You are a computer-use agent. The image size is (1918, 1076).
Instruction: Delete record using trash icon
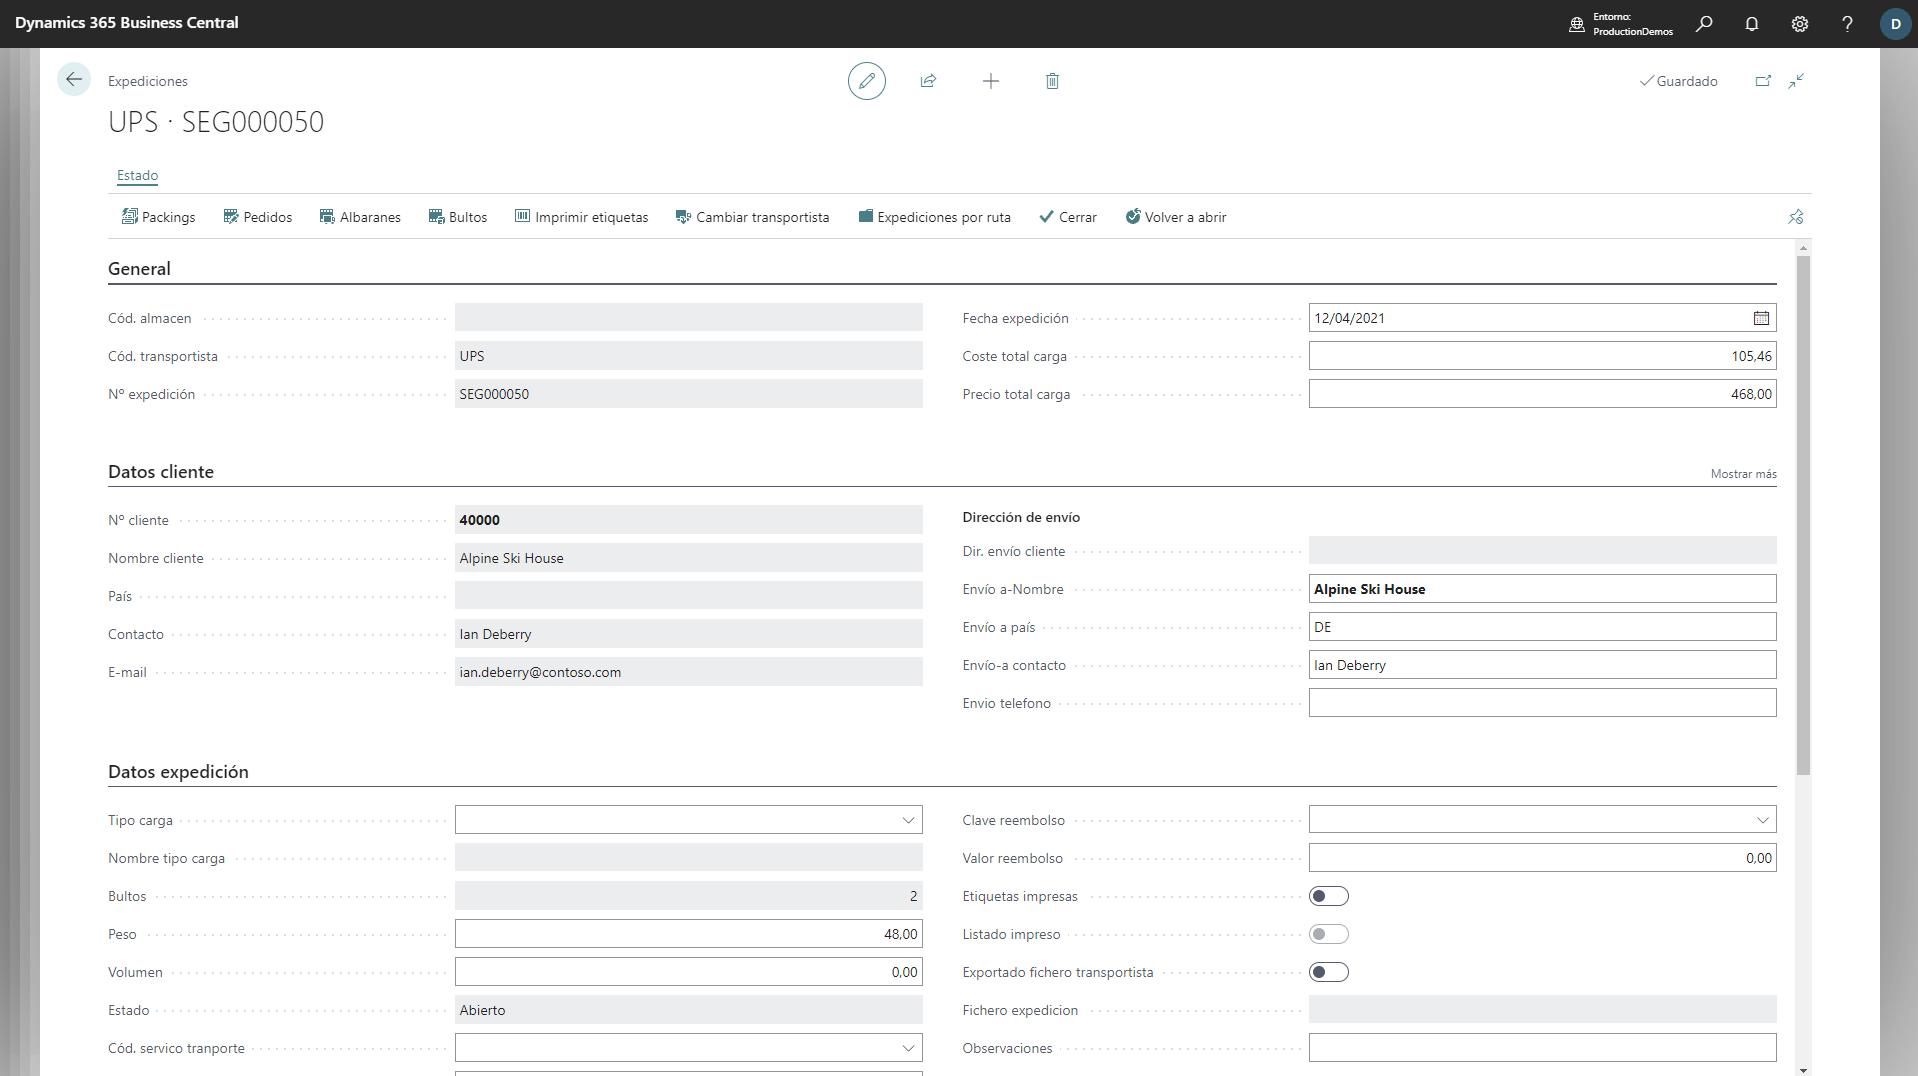(1052, 81)
